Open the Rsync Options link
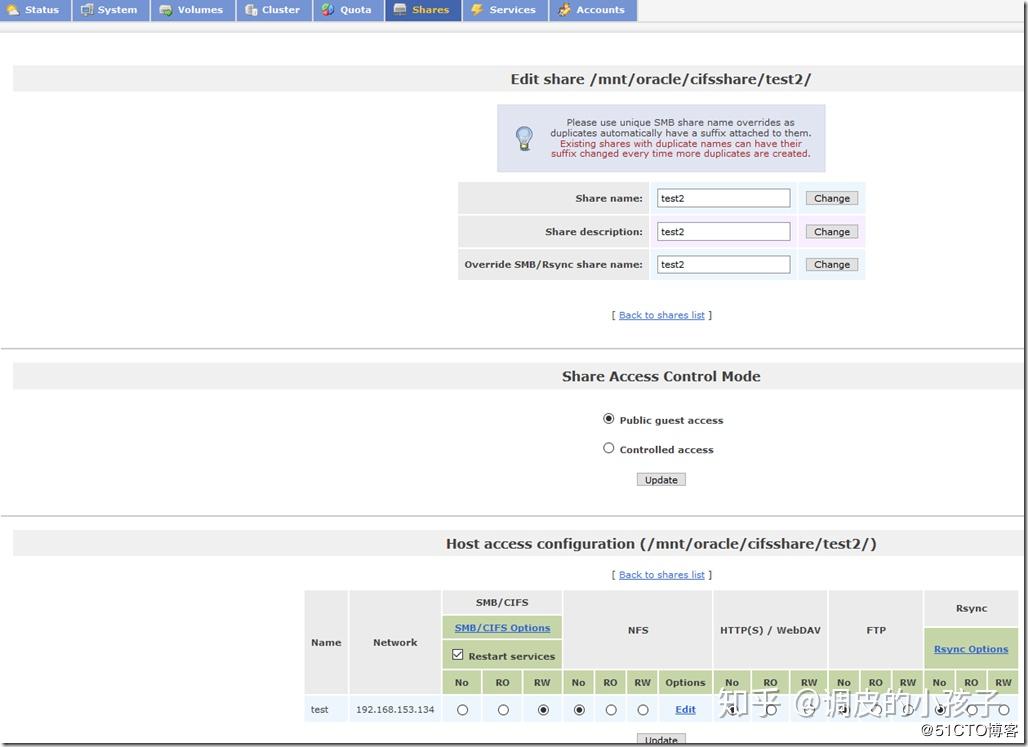 click(970, 648)
